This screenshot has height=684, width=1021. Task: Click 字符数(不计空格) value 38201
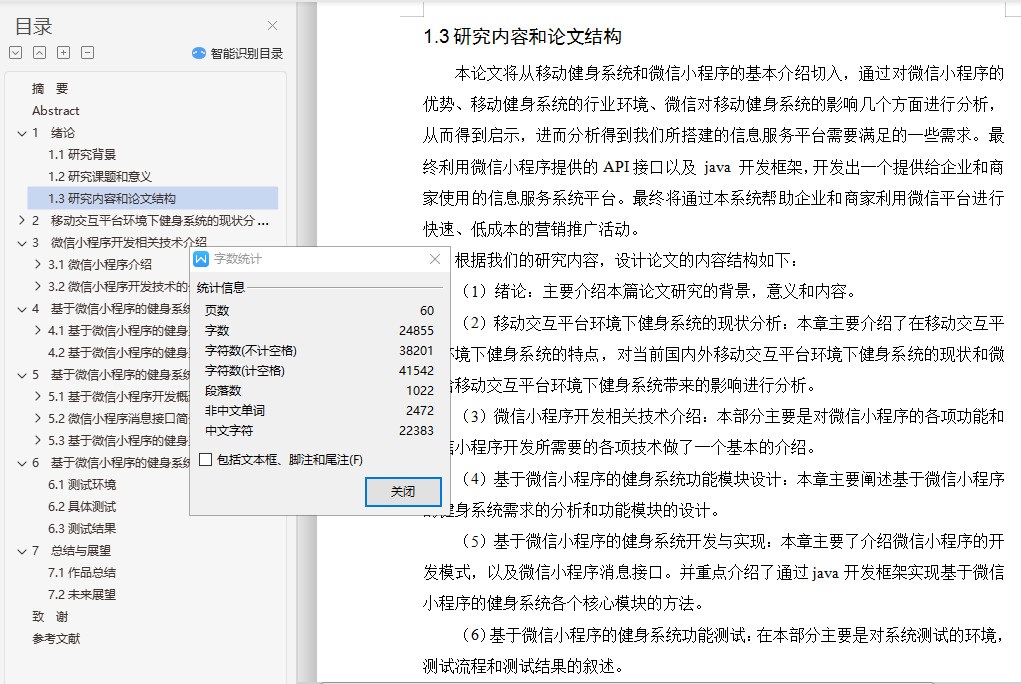coord(417,350)
